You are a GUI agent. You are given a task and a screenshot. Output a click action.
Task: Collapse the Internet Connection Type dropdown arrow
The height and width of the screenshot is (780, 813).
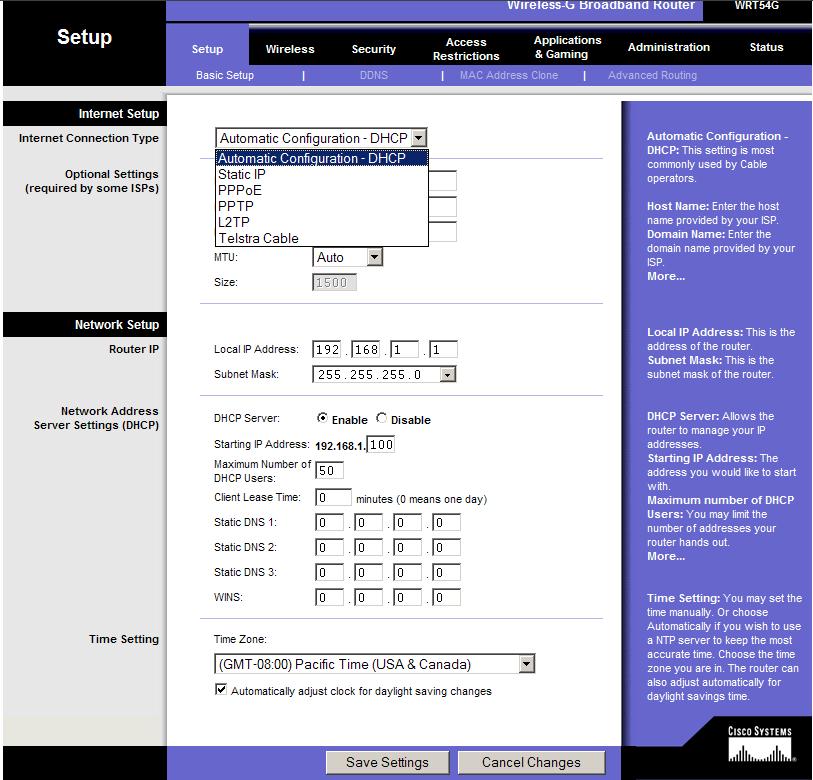click(419, 138)
